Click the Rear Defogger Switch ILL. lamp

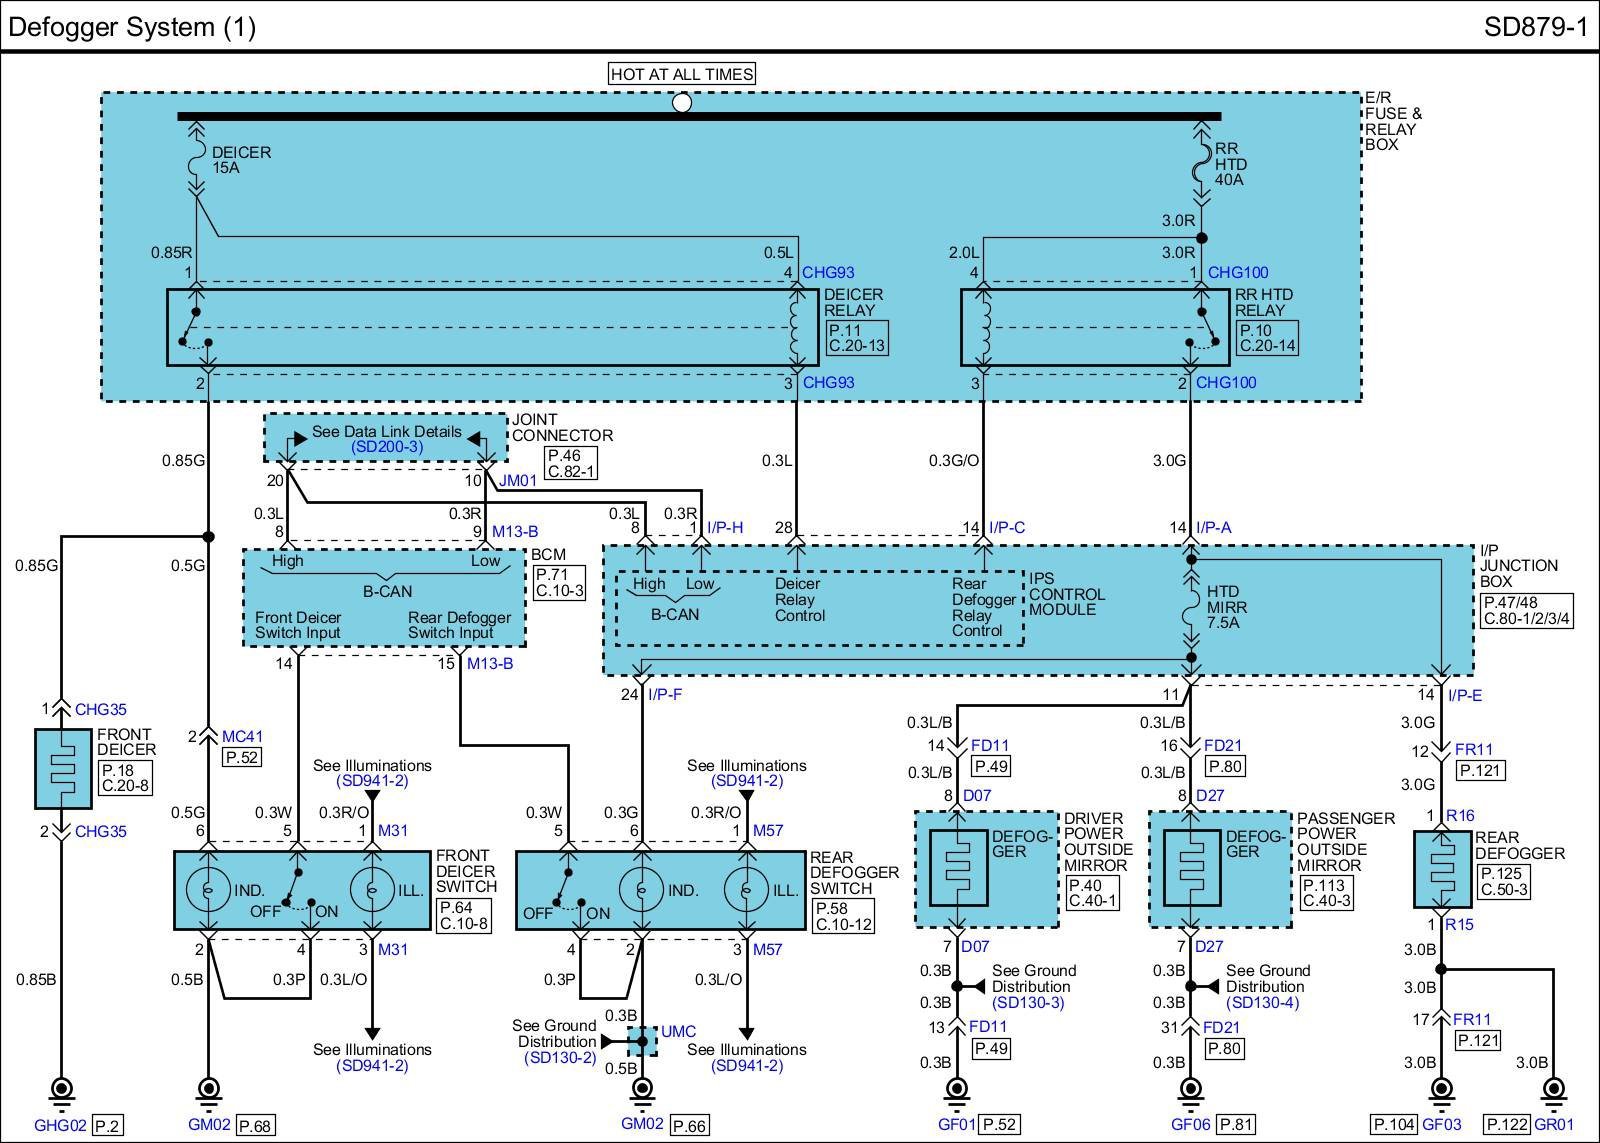tap(745, 890)
